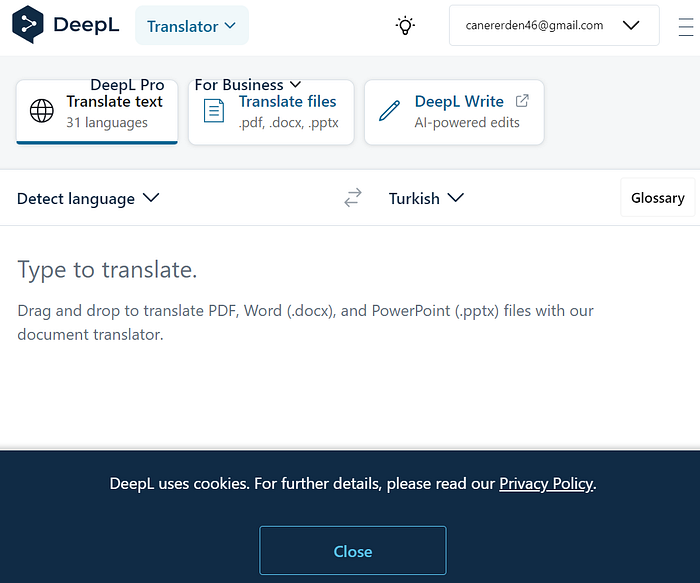The image size is (700, 583).
Task: Open the DeepL Write tab
Action: coord(454,112)
